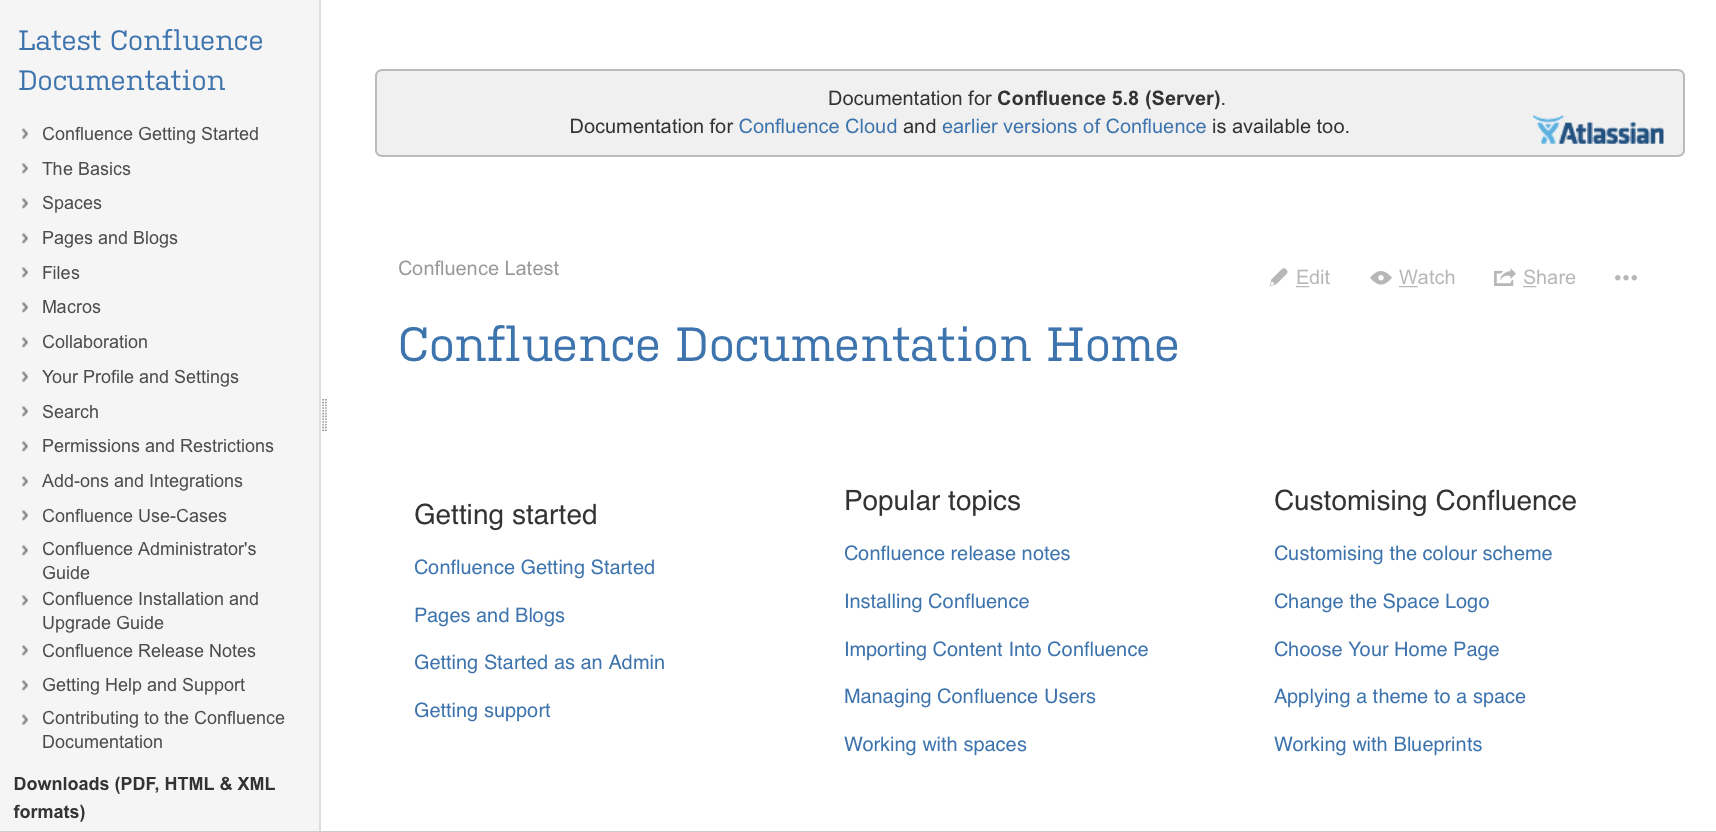The image size is (1716, 832).
Task: Expand the Macros sidebar chevron
Action: 25,307
